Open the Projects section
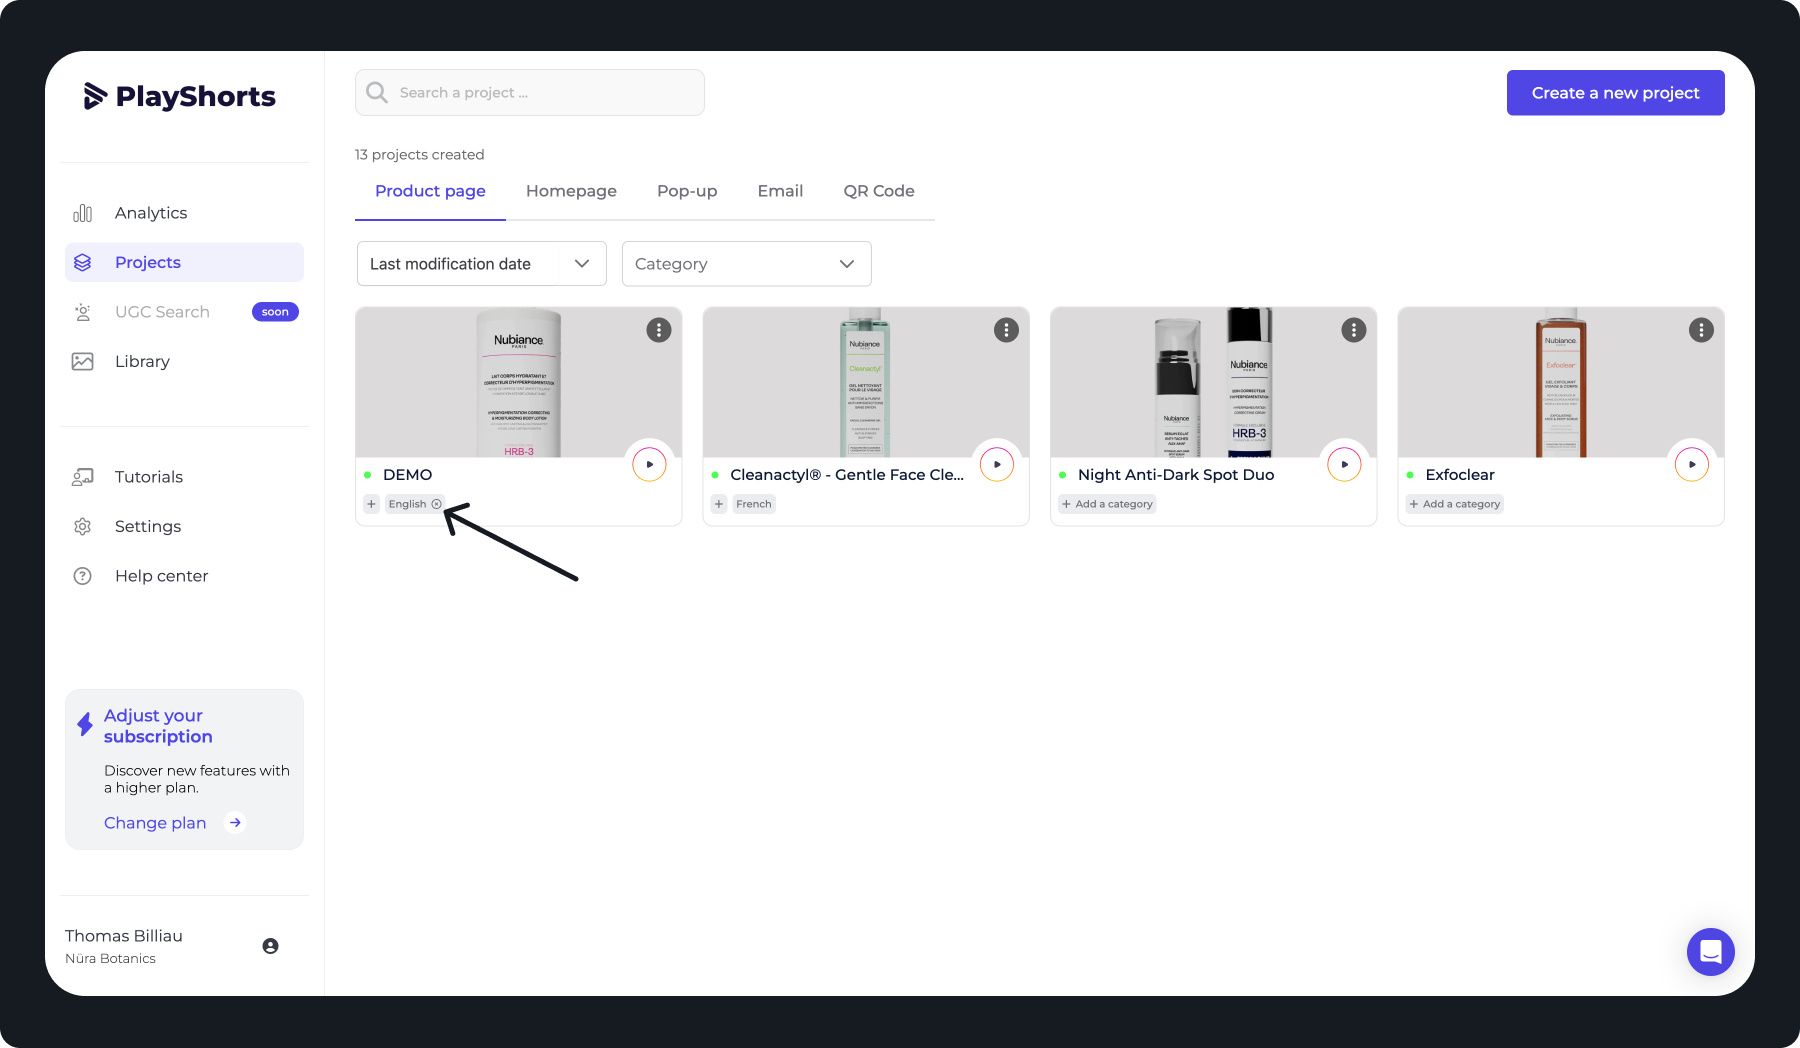This screenshot has width=1800, height=1048. point(184,262)
